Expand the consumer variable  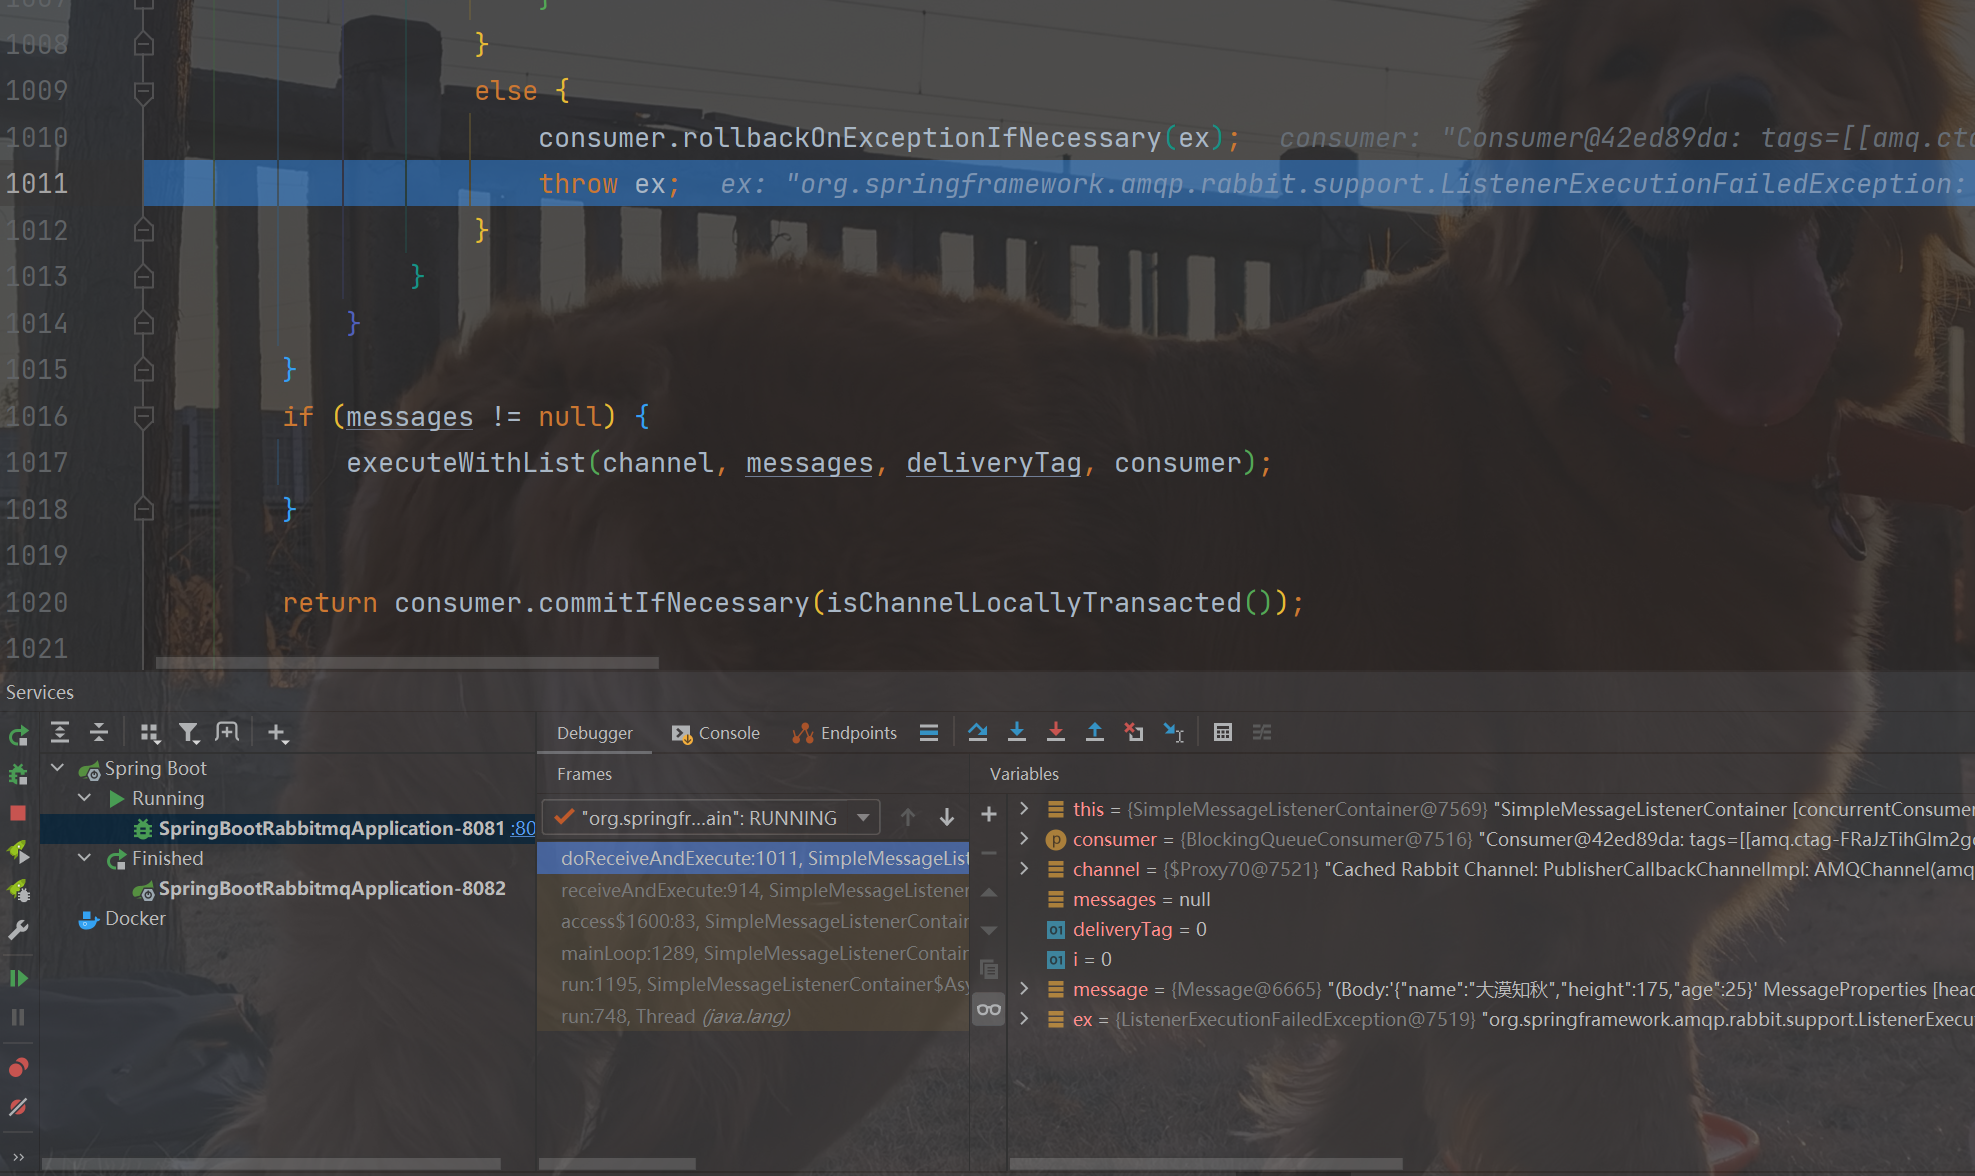pos(1024,838)
